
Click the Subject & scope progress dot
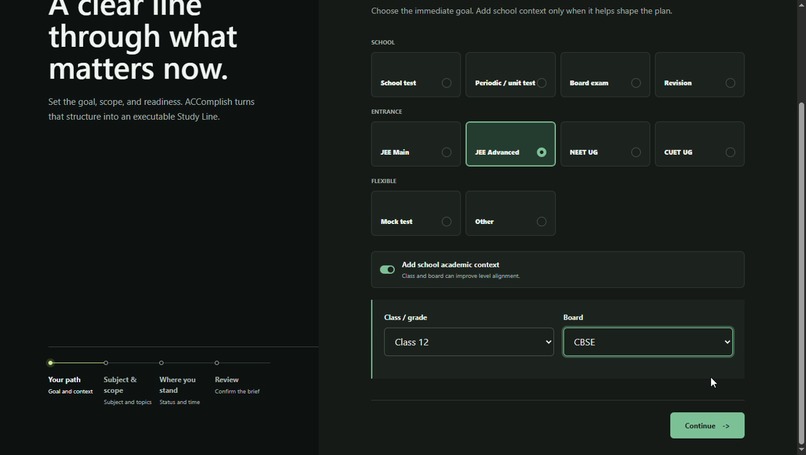pos(106,363)
